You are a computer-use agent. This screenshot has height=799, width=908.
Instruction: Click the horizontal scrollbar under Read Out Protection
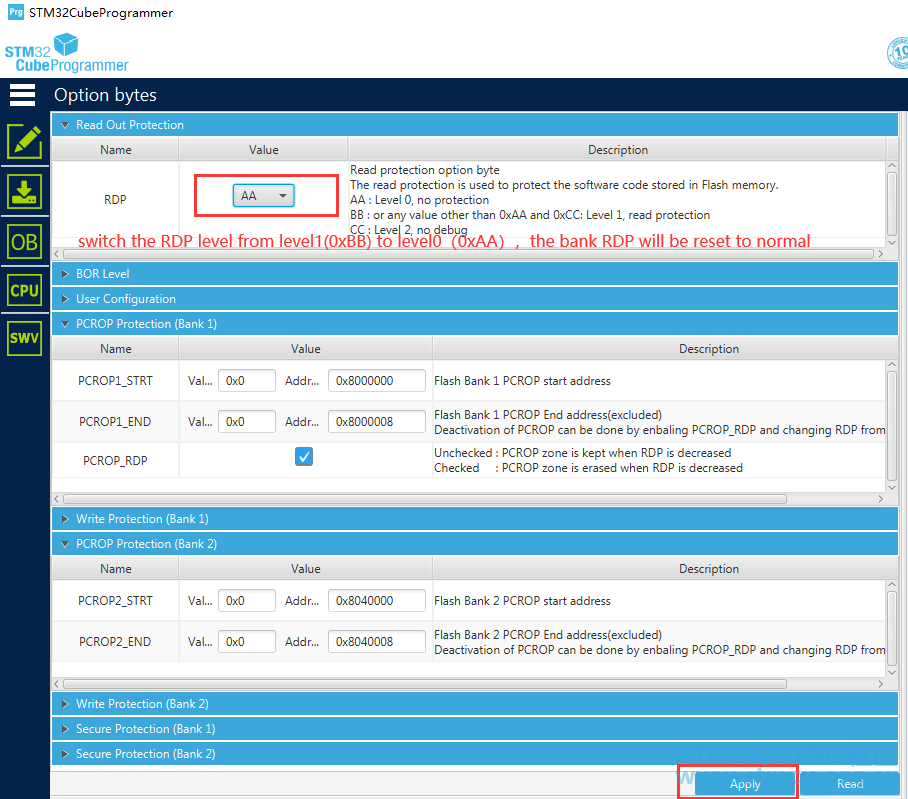click(468, 254)
